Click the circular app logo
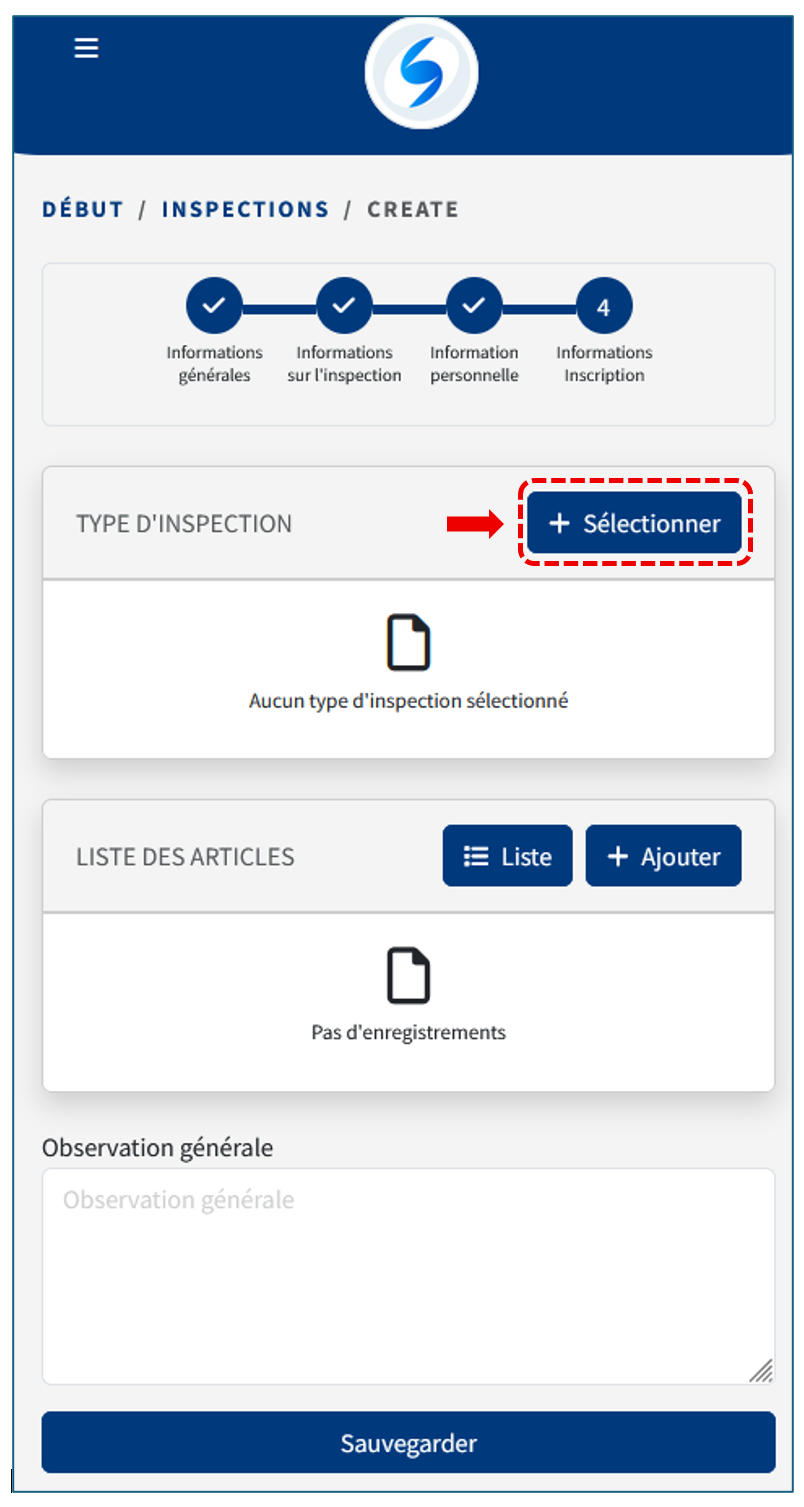 click(x=421, y=73)
